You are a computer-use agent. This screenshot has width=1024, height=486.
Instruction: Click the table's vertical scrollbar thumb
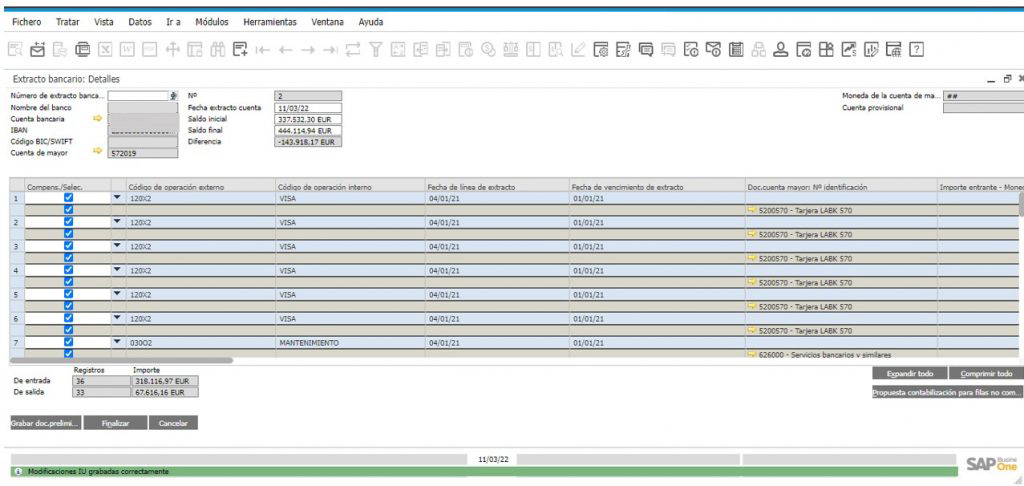(1021, 204)
